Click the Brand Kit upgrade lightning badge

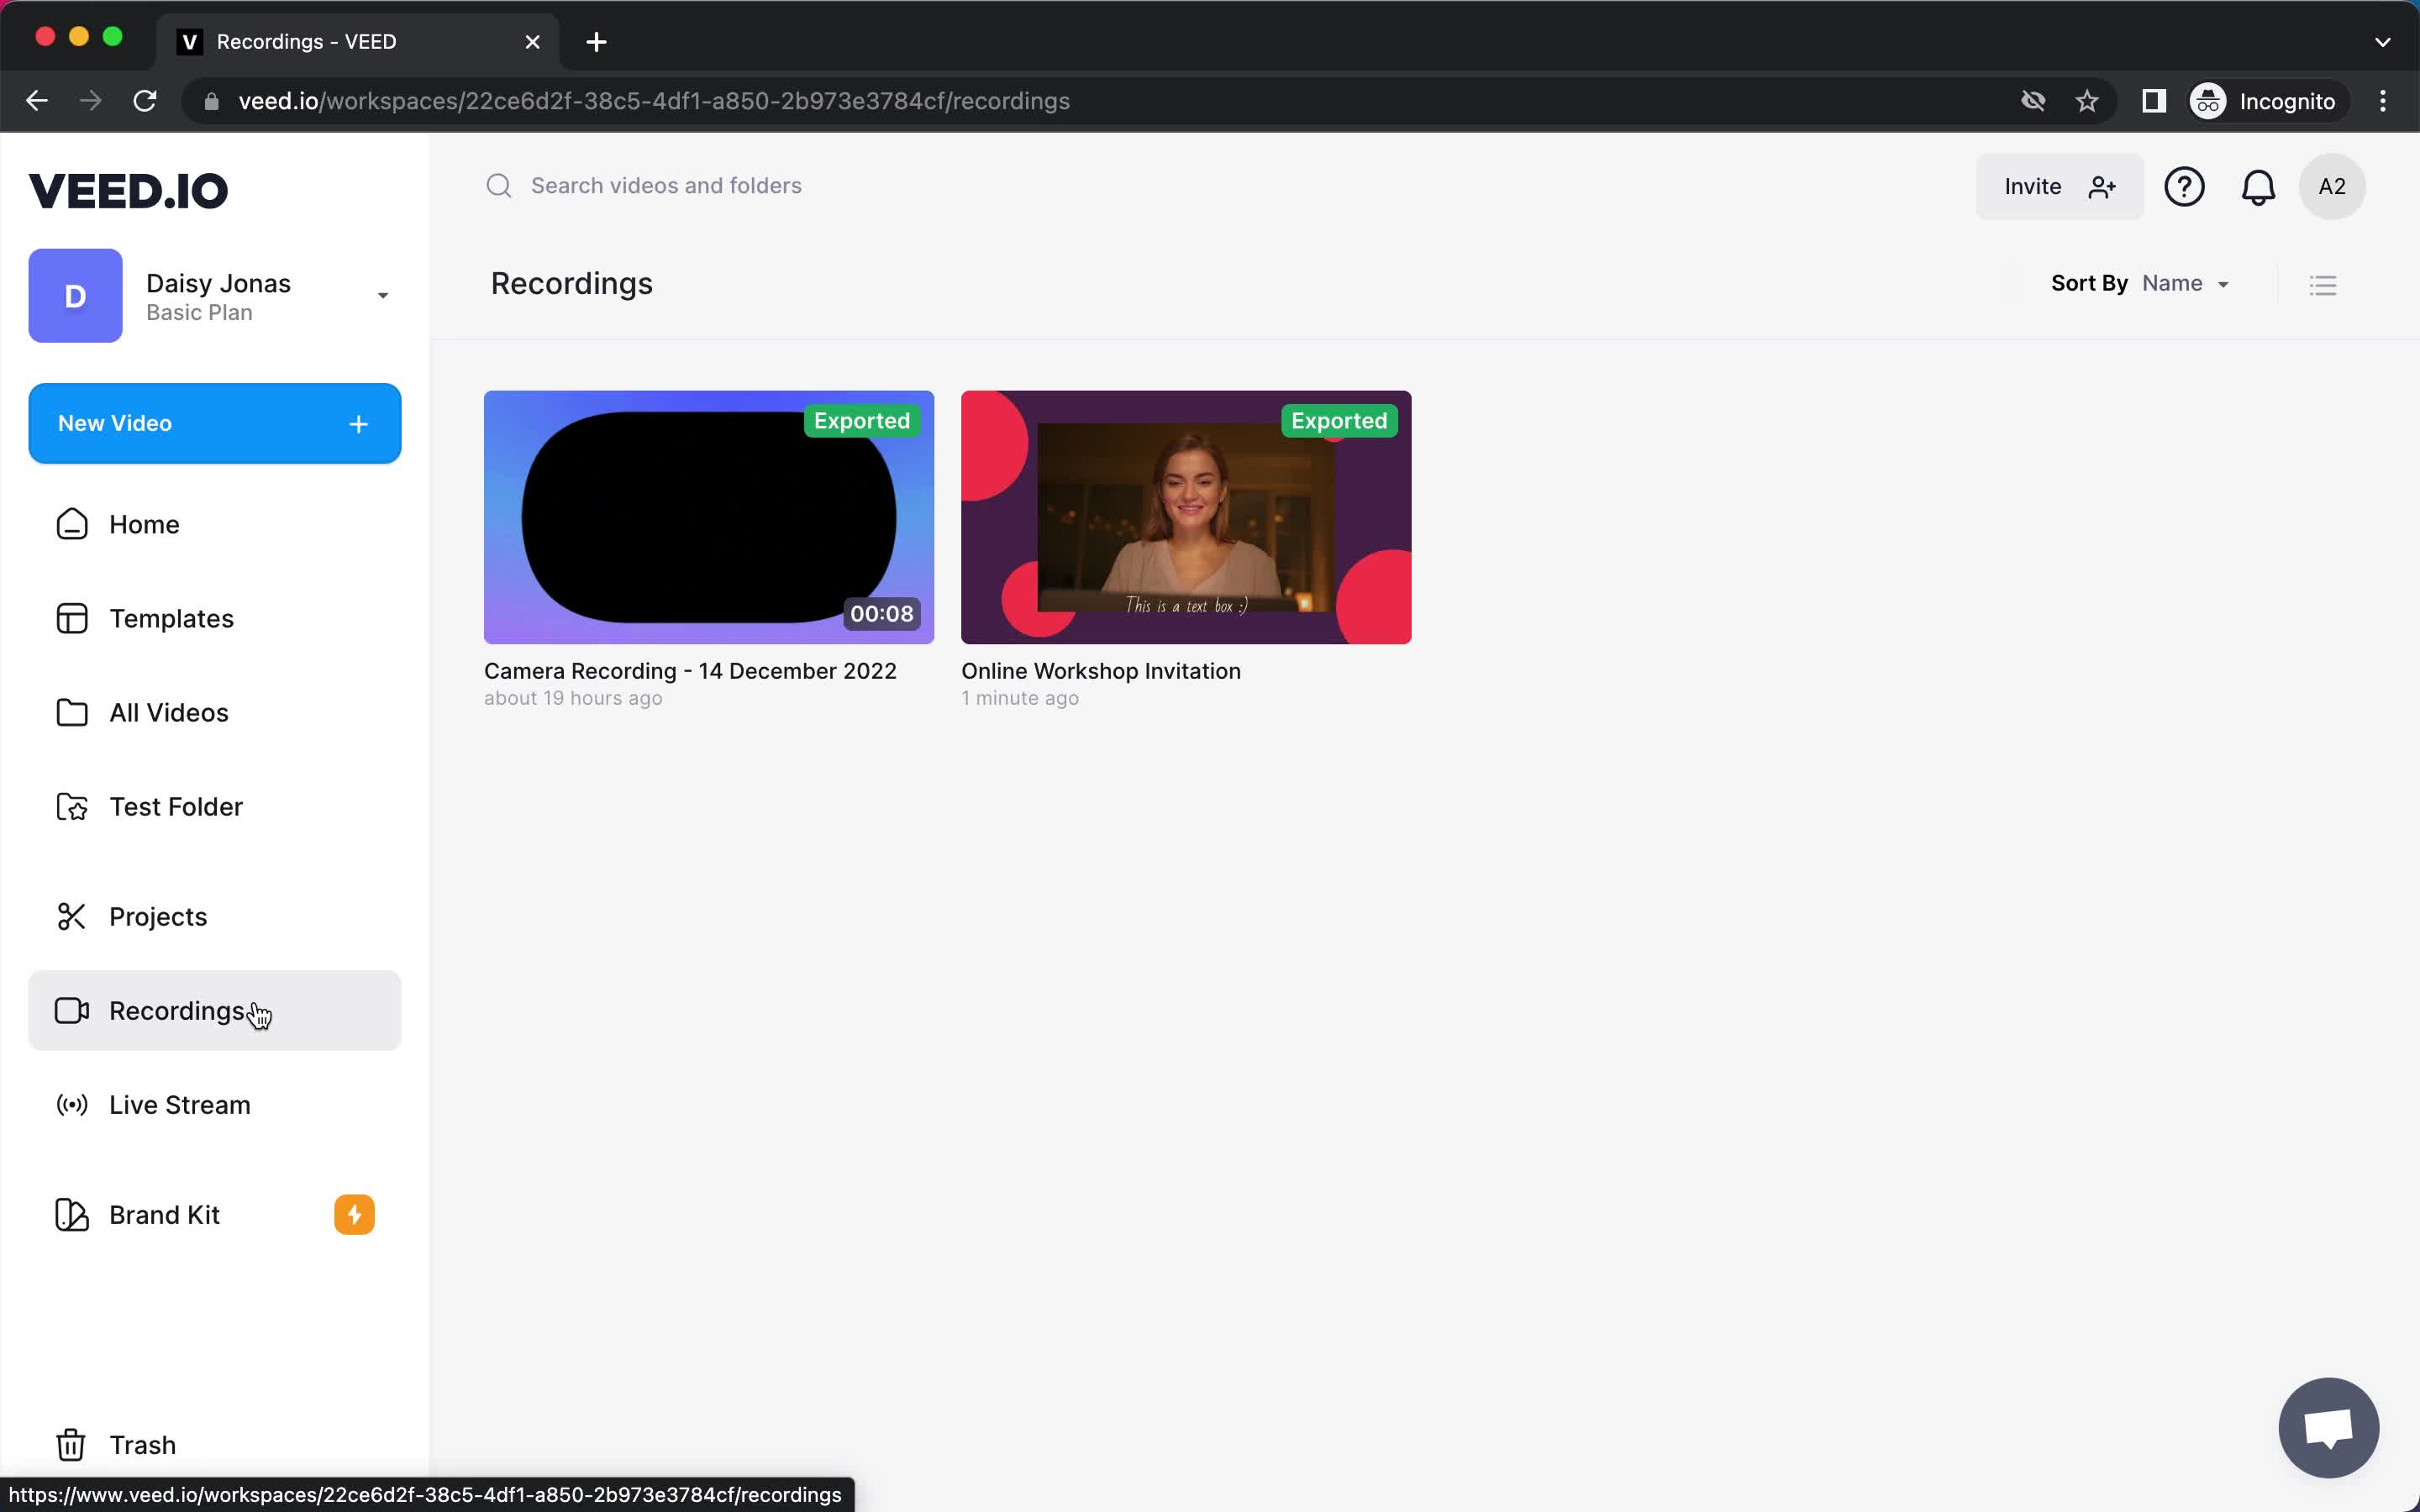click(x=354, y=1215)
